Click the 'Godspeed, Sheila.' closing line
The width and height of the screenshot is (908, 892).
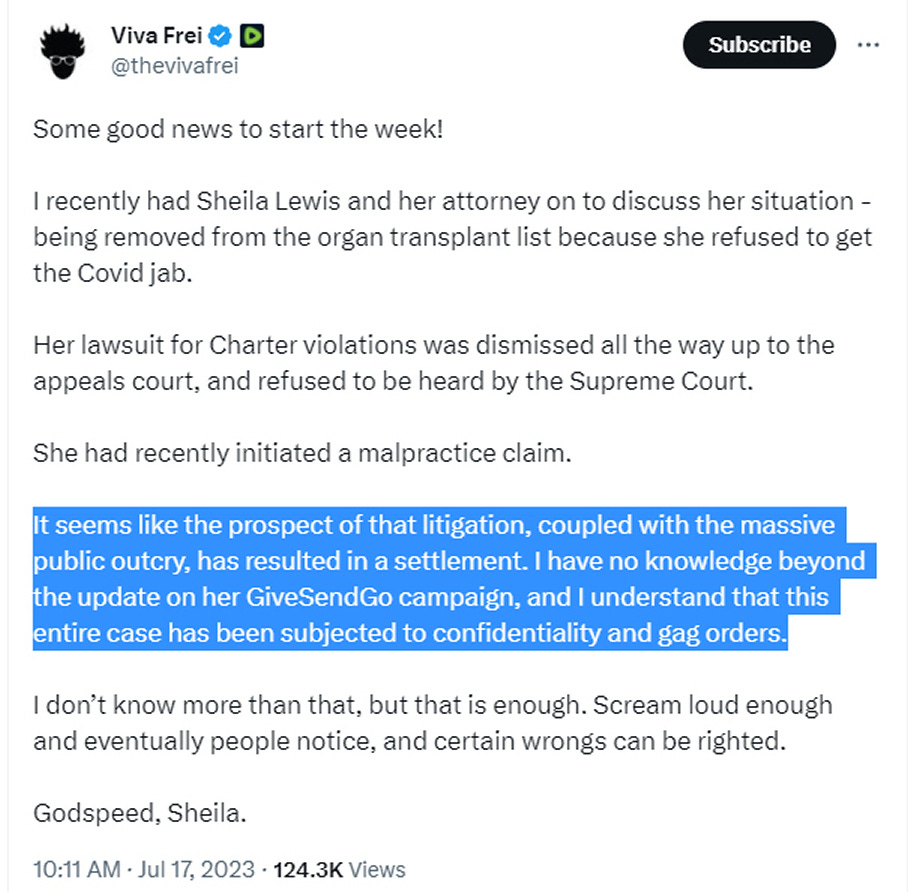click(140, 813)
